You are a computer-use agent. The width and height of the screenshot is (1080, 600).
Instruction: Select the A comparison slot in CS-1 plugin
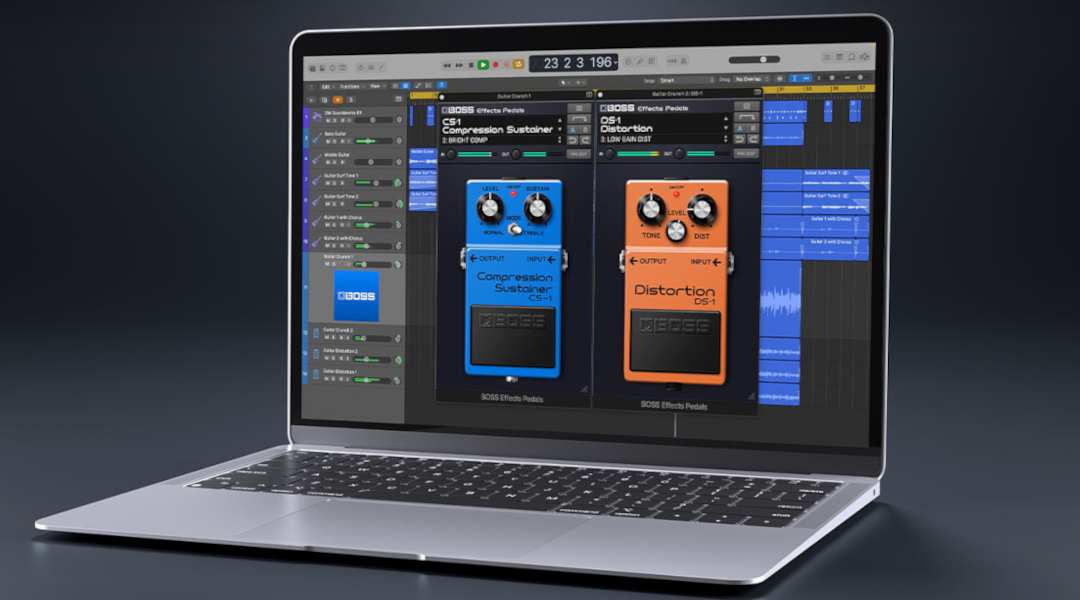[573, 130]
